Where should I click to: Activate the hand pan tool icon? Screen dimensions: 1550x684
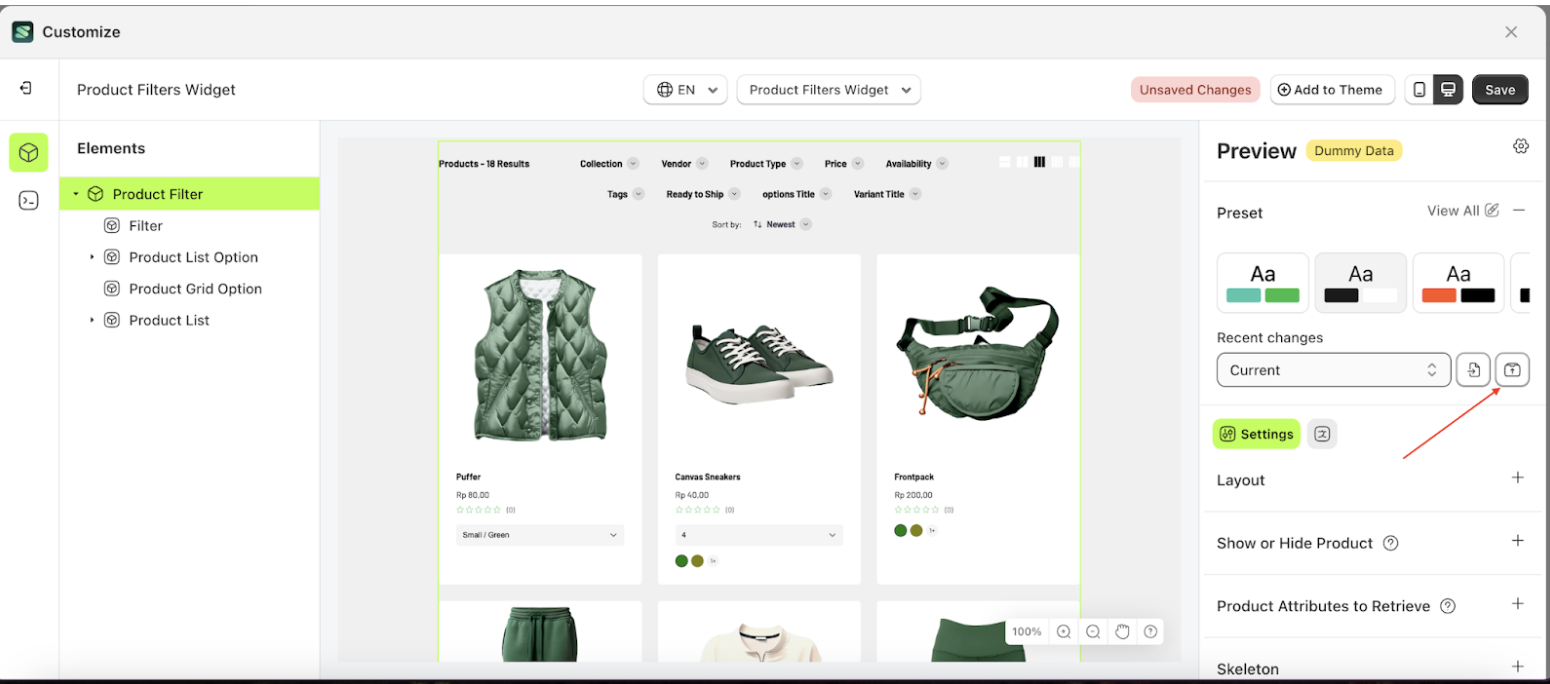coord(1122,631)
